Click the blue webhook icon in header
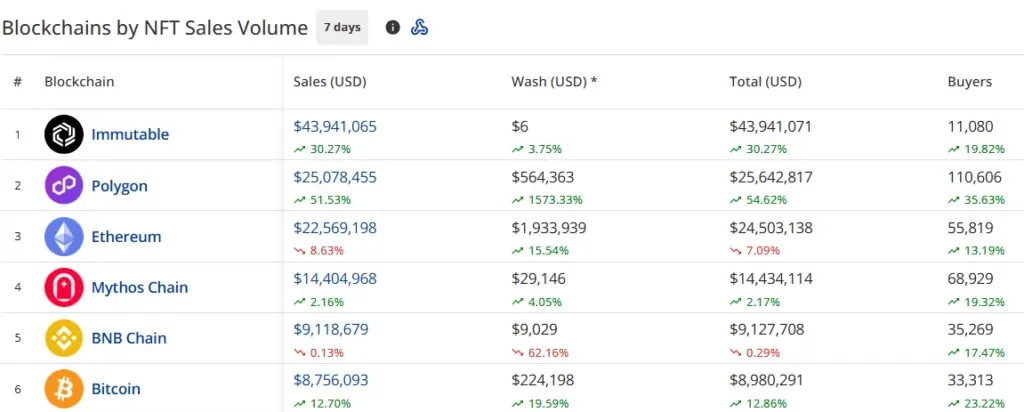 point(419,27)
